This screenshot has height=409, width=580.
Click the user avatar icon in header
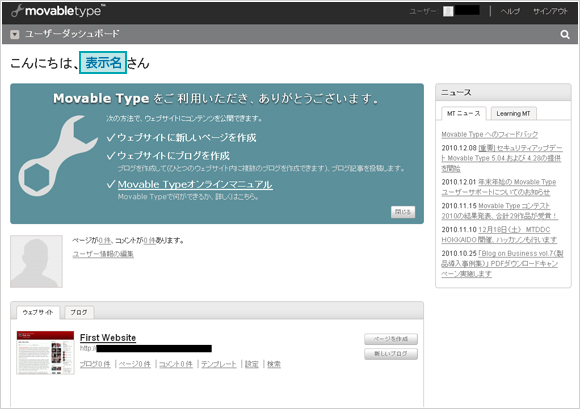pos(448,11)
